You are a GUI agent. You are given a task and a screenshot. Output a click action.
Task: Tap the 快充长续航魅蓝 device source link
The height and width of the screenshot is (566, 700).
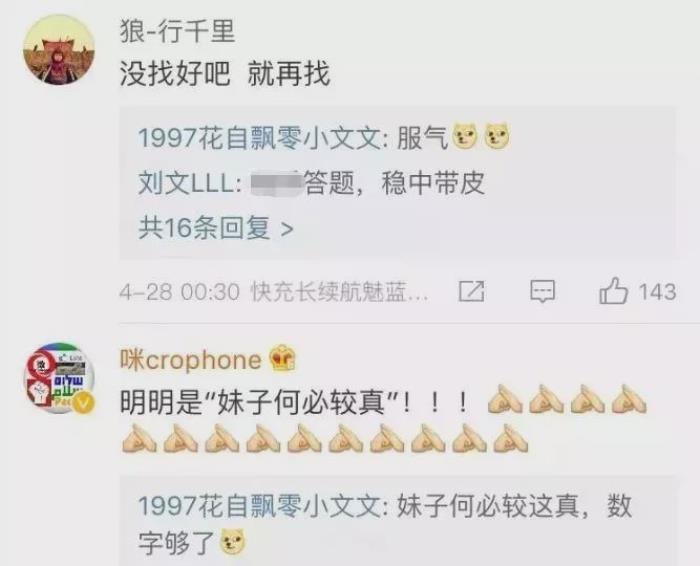click(x=339, y=292)
